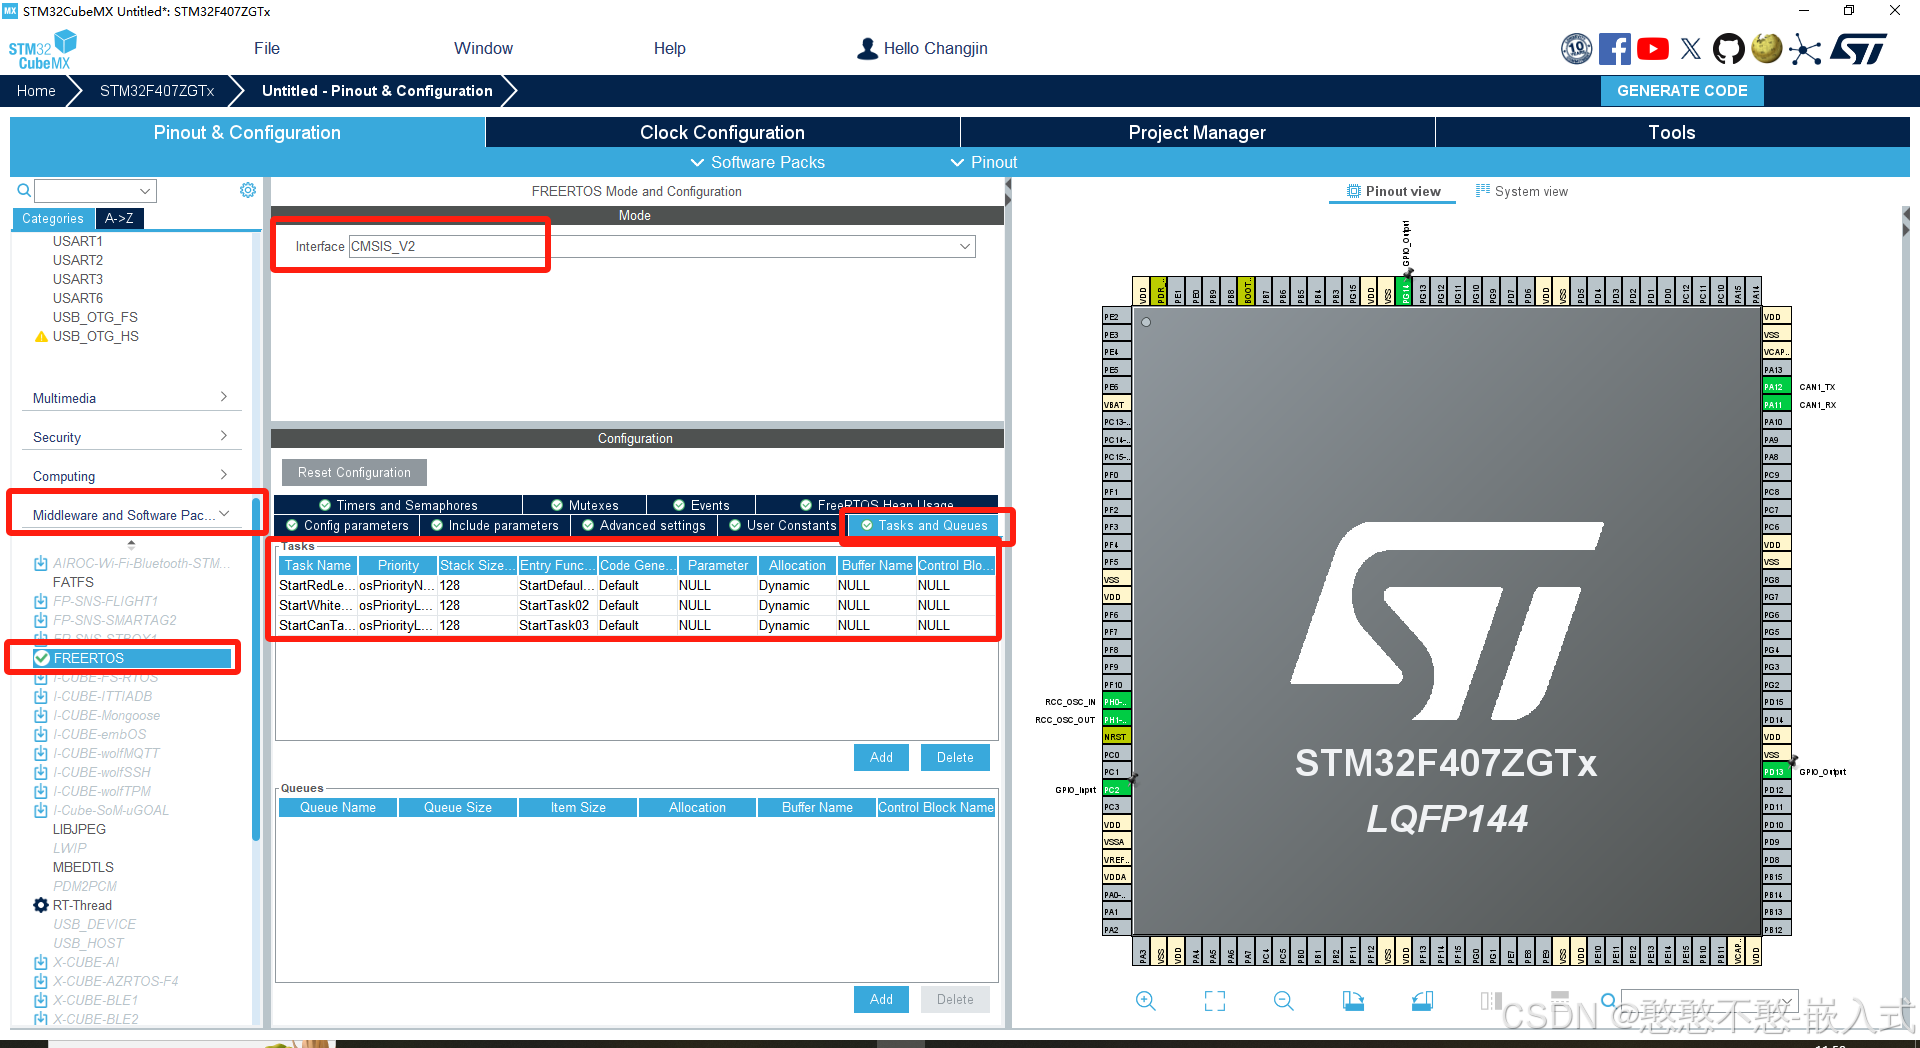Open the YouTube icon link

click(1652, 48)
